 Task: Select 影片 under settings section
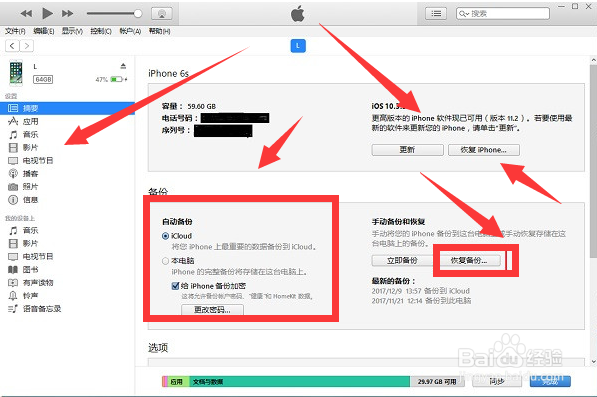point(30,147)
